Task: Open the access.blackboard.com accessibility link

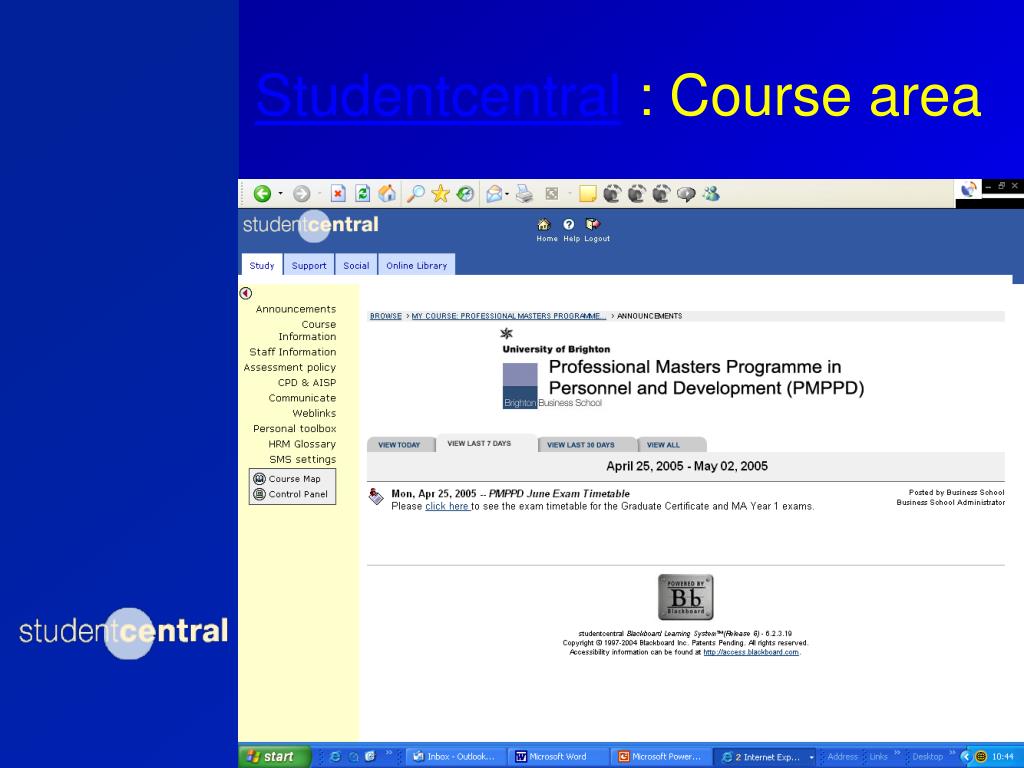Action: click(751, 652)
